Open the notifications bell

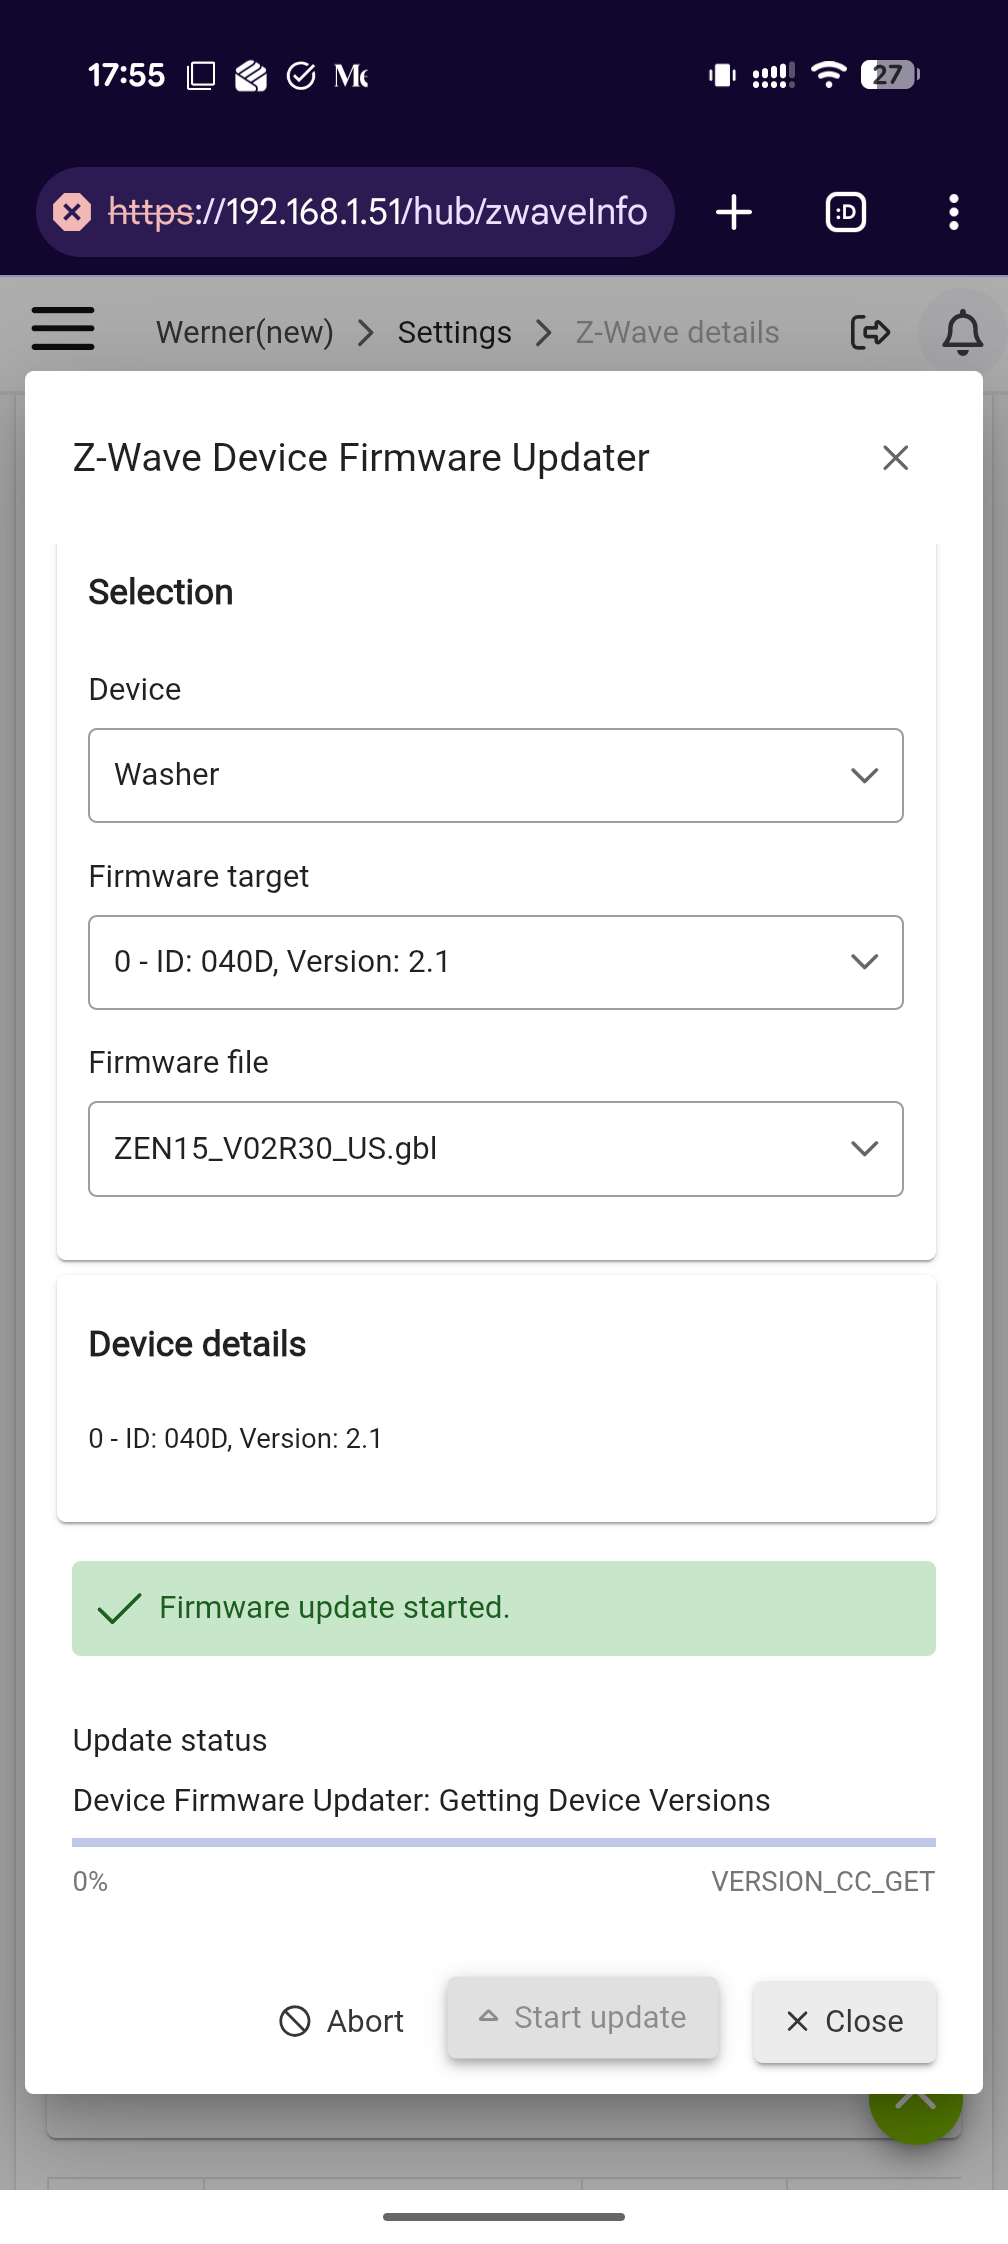(962, 333)
